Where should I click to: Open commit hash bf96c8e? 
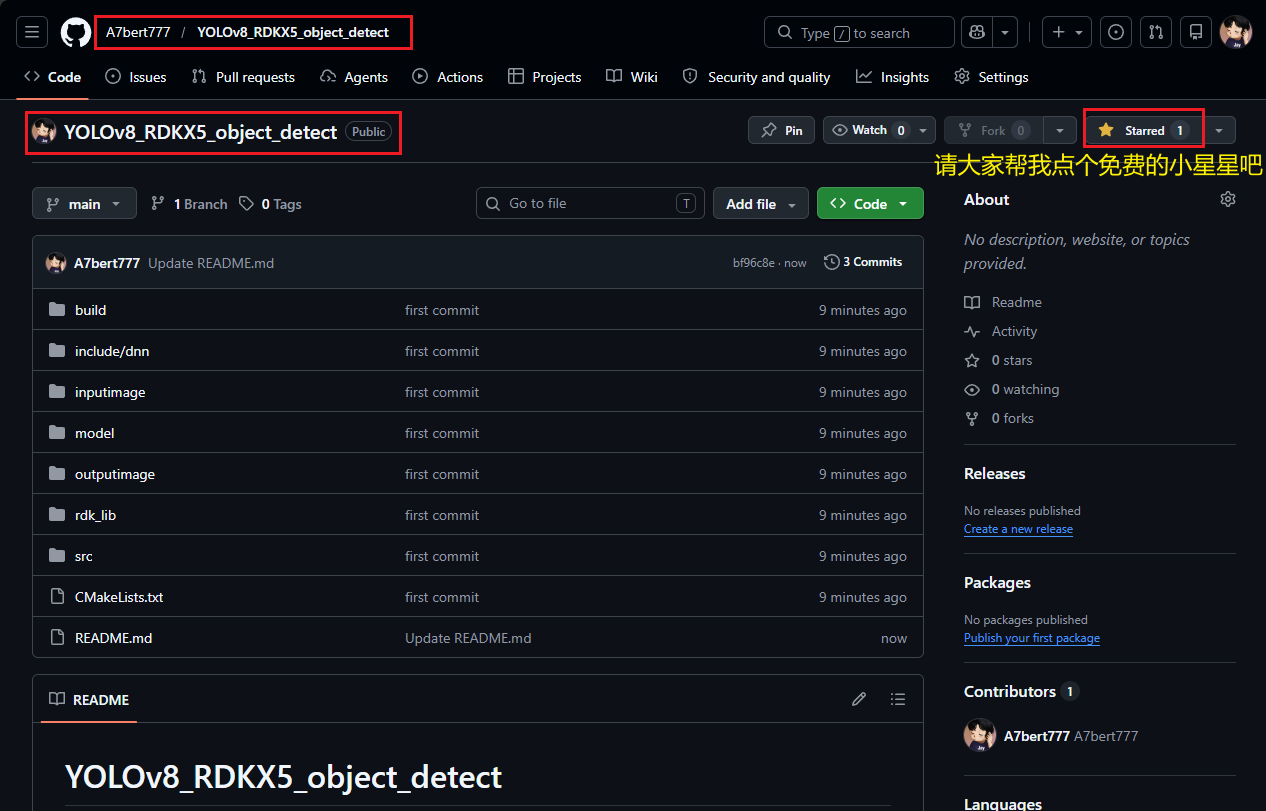[x=753, y=263]
